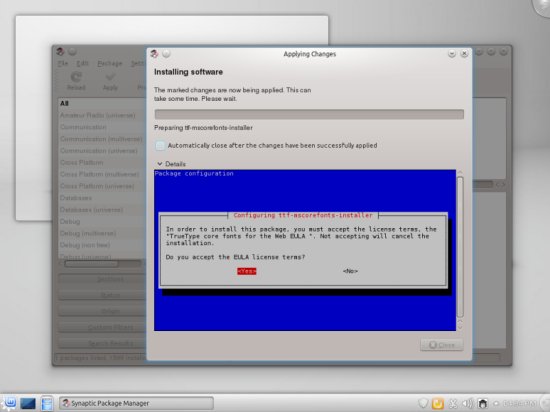Click the yellow notification tray icon

438,404
